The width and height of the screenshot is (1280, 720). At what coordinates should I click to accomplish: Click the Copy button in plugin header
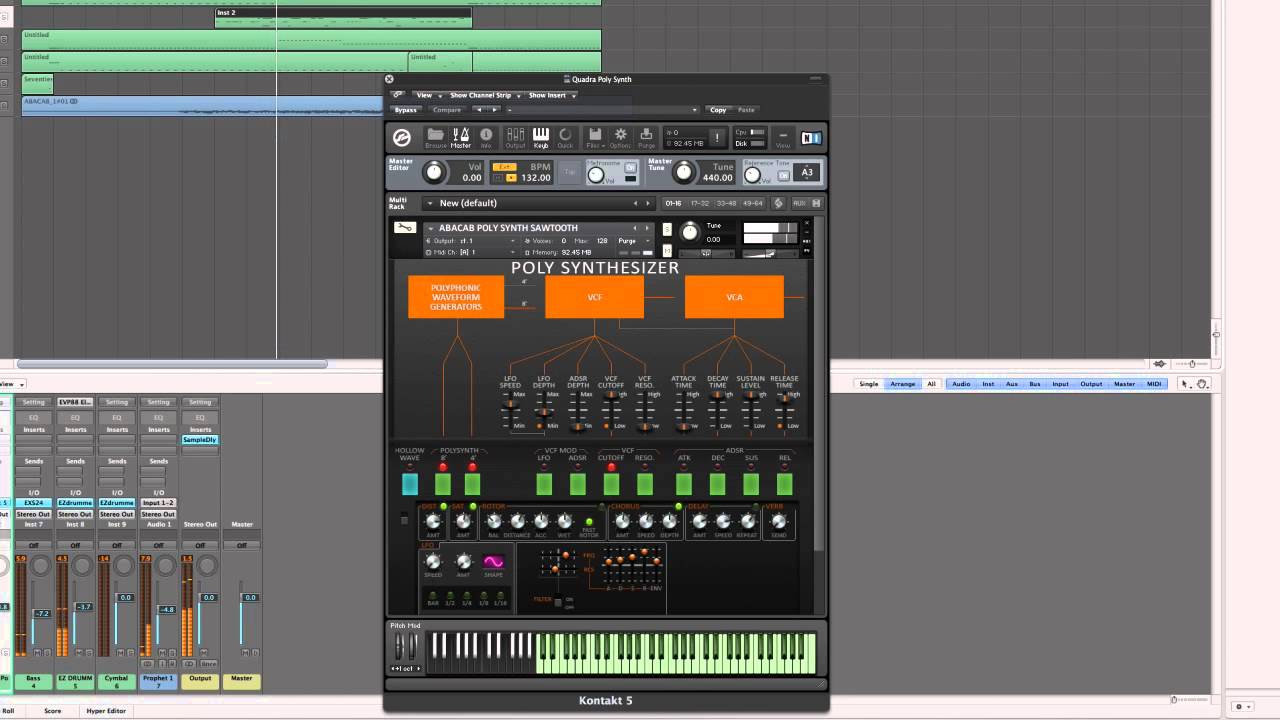718,110
